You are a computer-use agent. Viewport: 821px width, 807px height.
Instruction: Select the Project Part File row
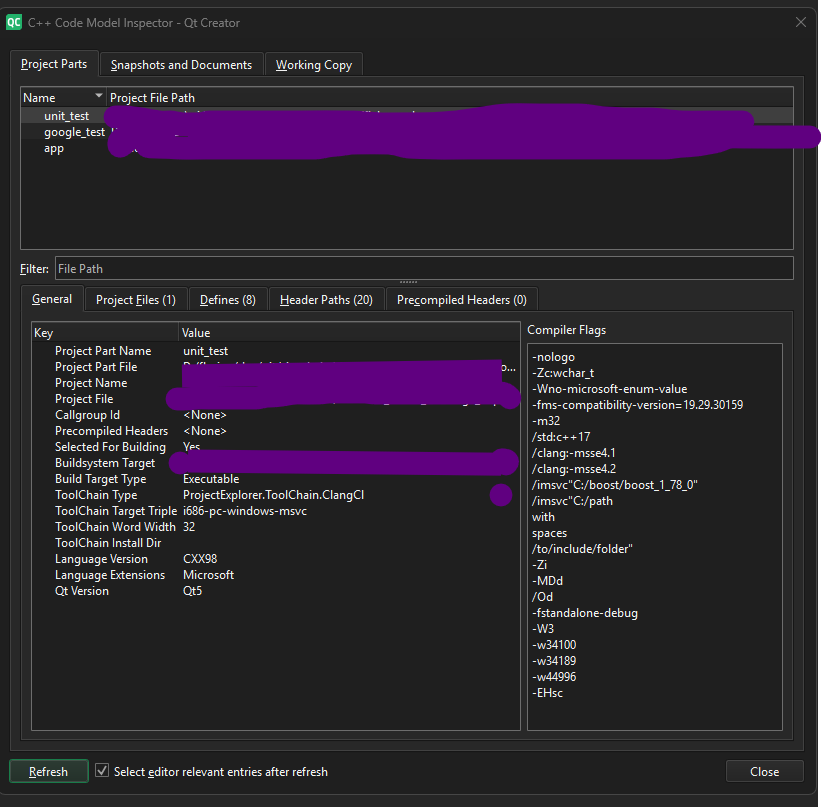(276, 367)
